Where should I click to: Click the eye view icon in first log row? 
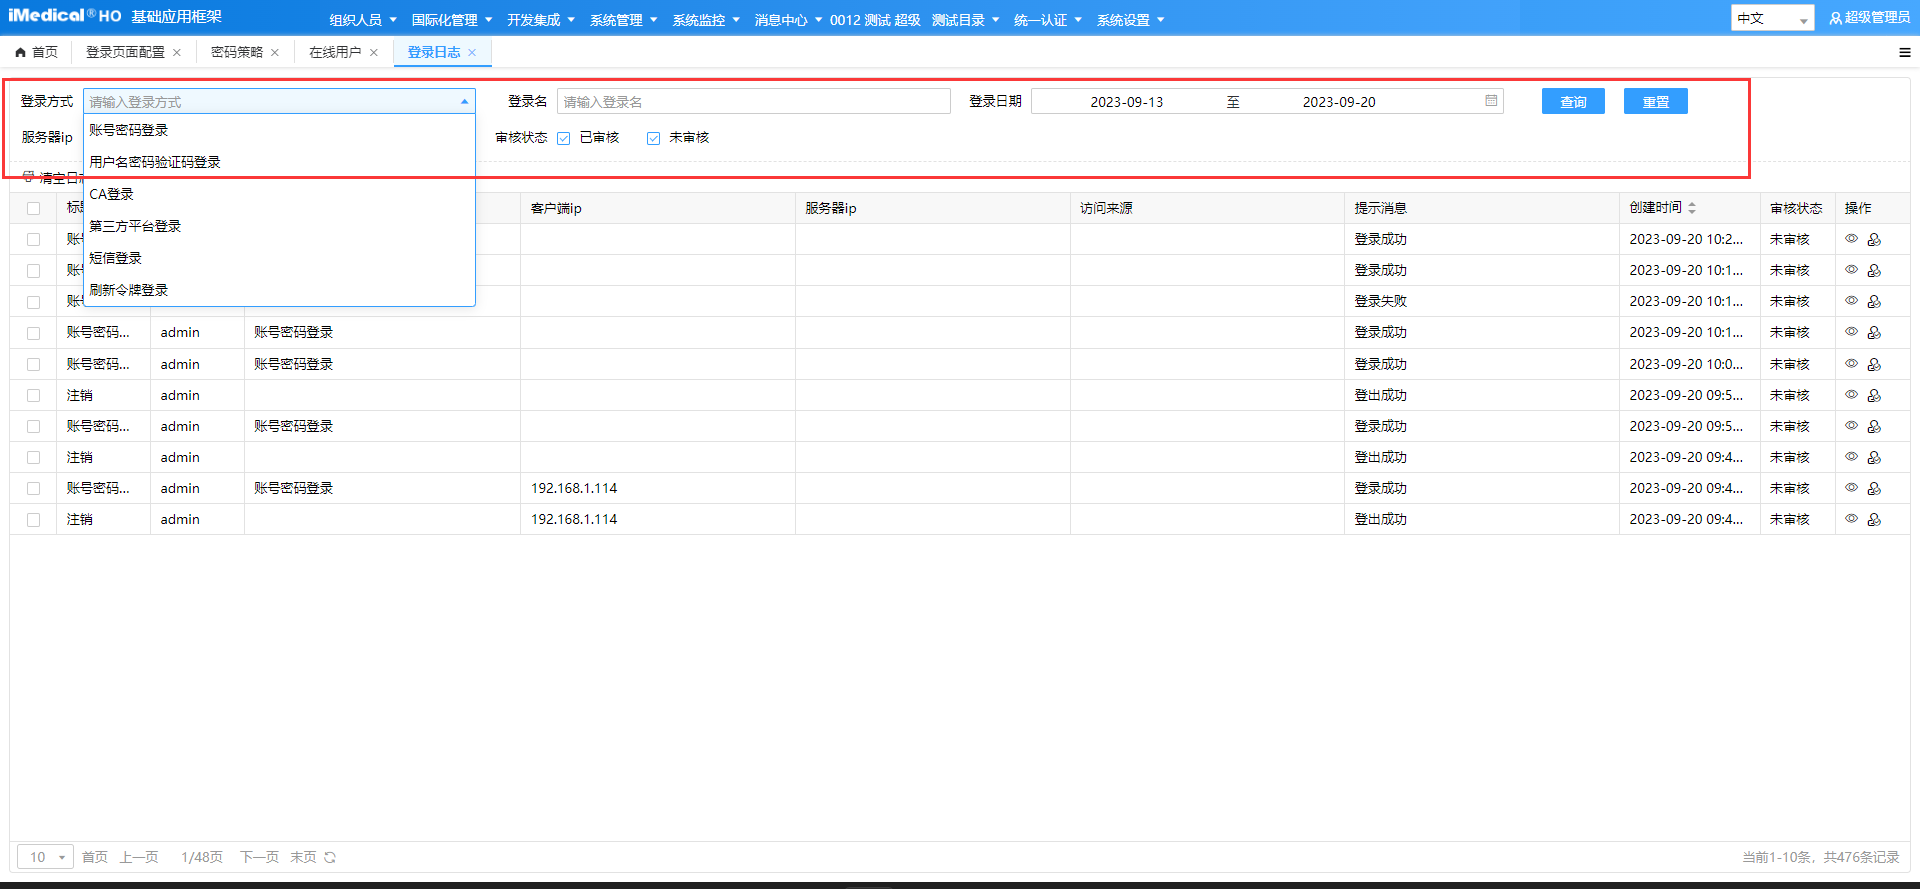[1851, 239]
